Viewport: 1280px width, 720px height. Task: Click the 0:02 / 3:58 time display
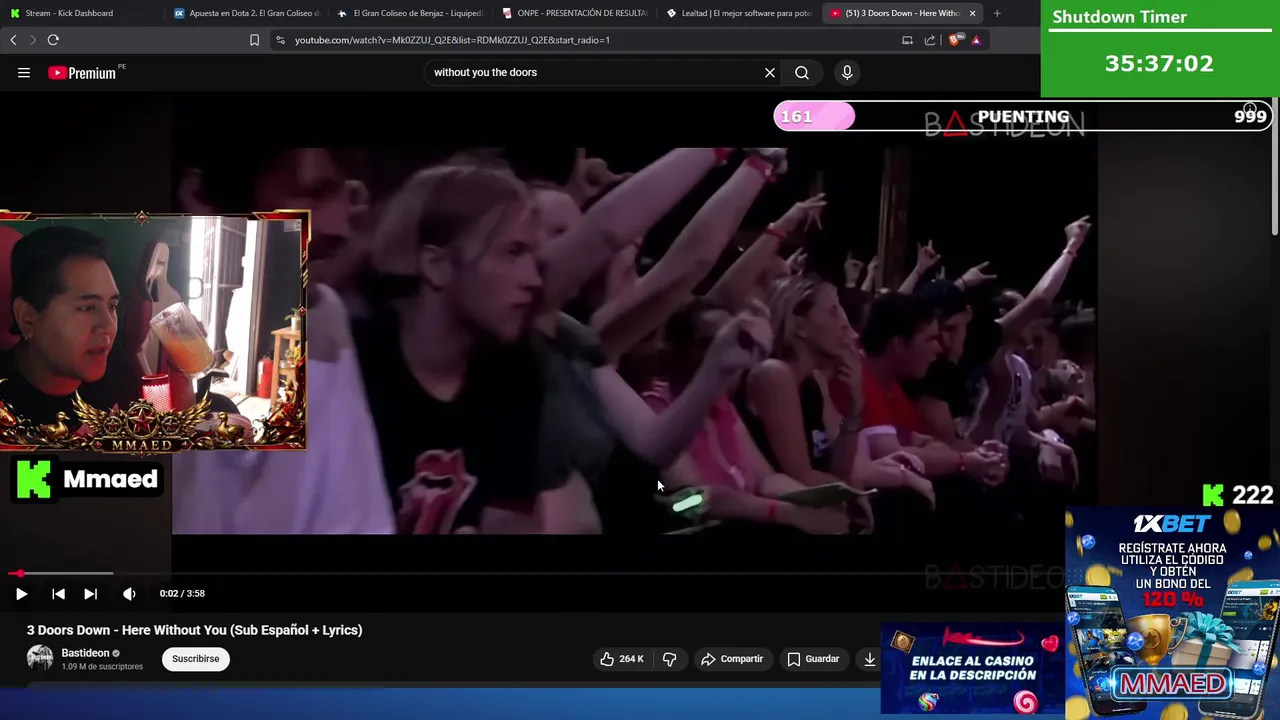coord(182,593)
